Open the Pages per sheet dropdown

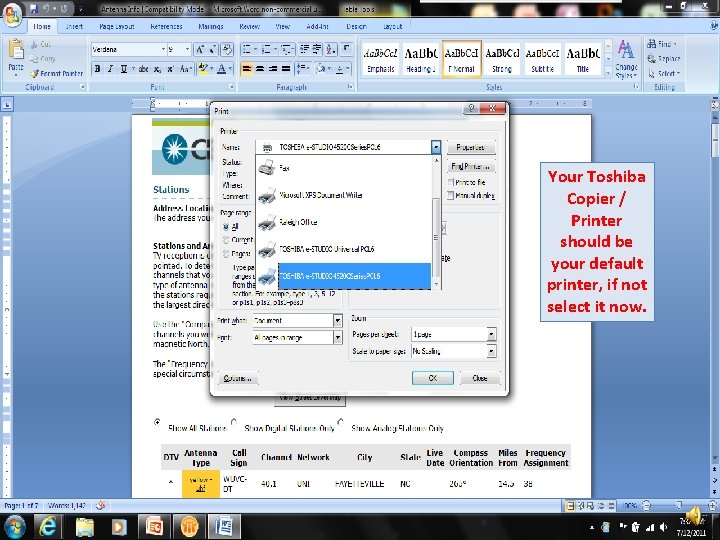[x=491, y=334]
